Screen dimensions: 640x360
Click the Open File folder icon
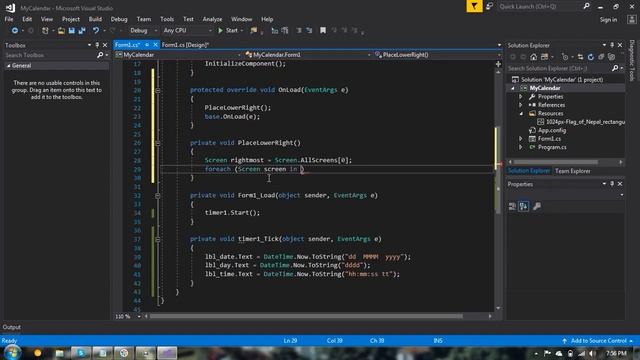[61, 31]
